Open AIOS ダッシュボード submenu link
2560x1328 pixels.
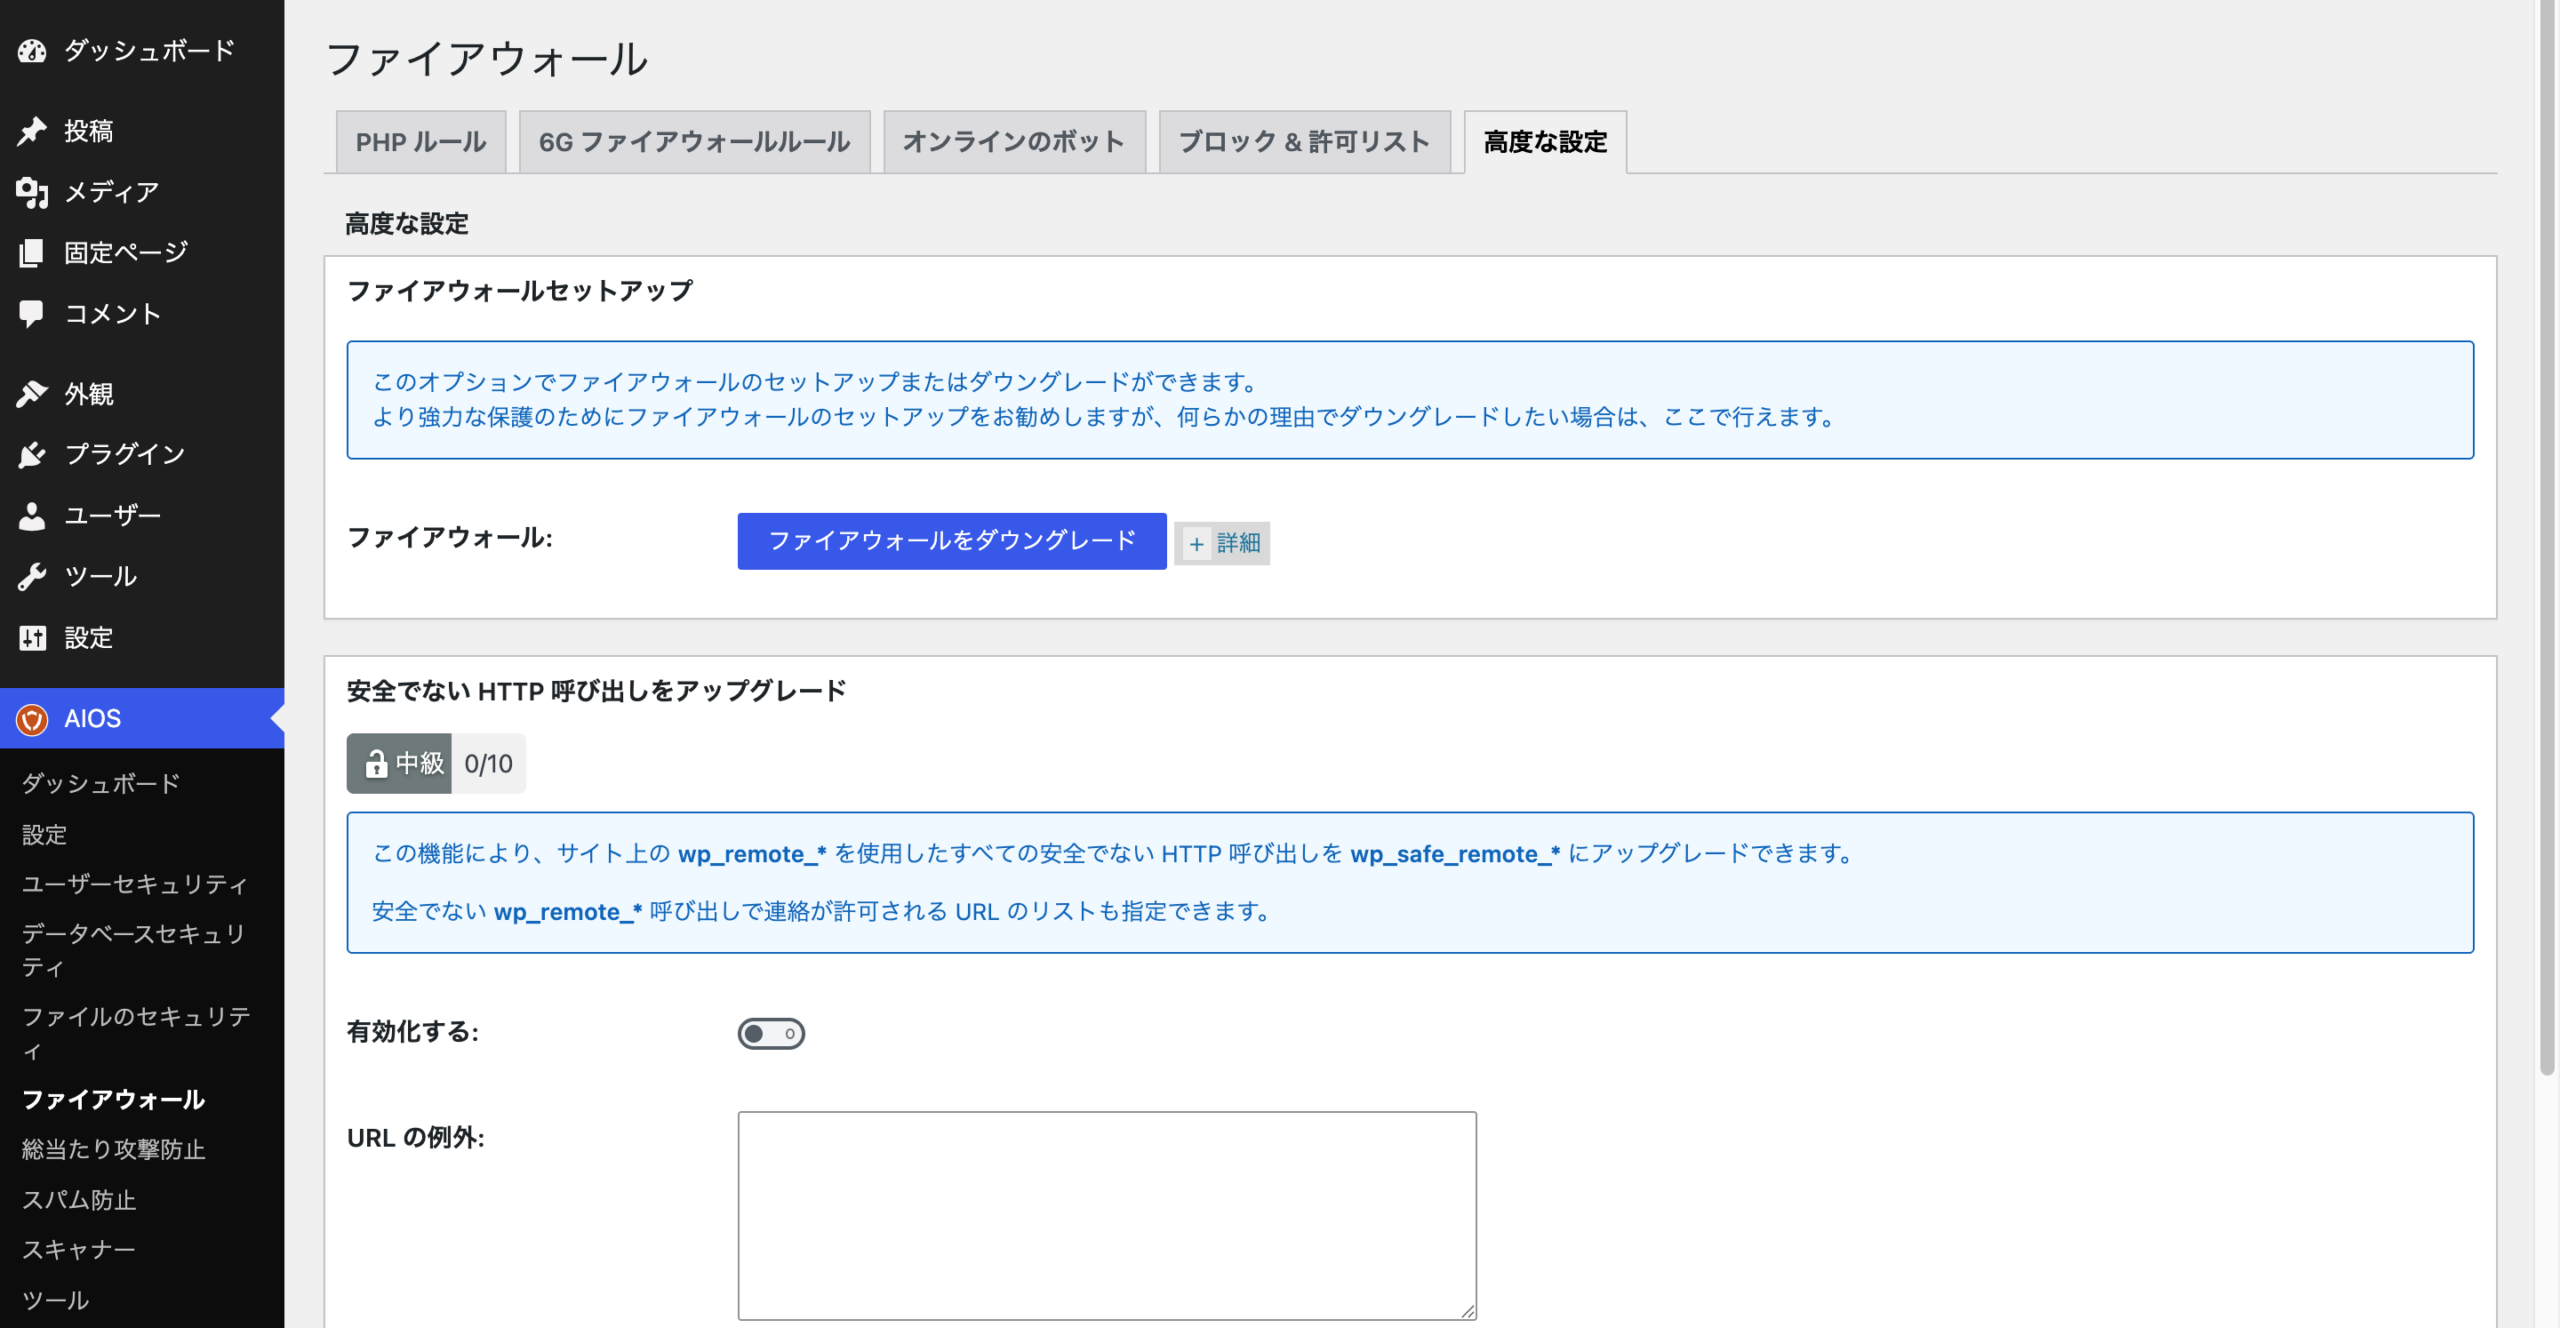[x=101, y=783]
